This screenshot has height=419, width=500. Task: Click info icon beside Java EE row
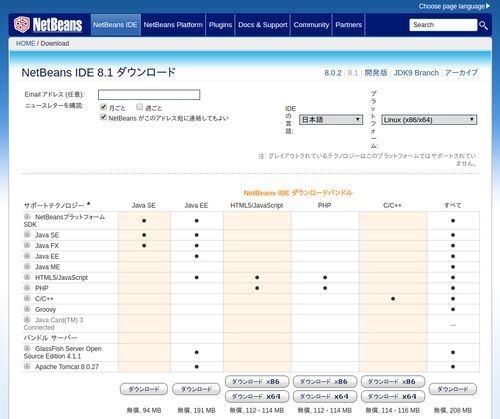pos(27,256)
